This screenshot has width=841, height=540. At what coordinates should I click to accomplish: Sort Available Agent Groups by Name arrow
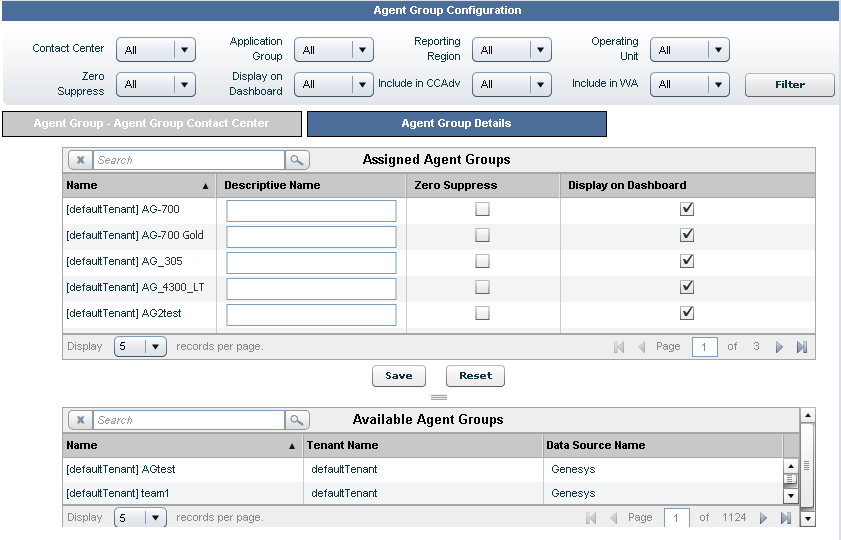292,446
